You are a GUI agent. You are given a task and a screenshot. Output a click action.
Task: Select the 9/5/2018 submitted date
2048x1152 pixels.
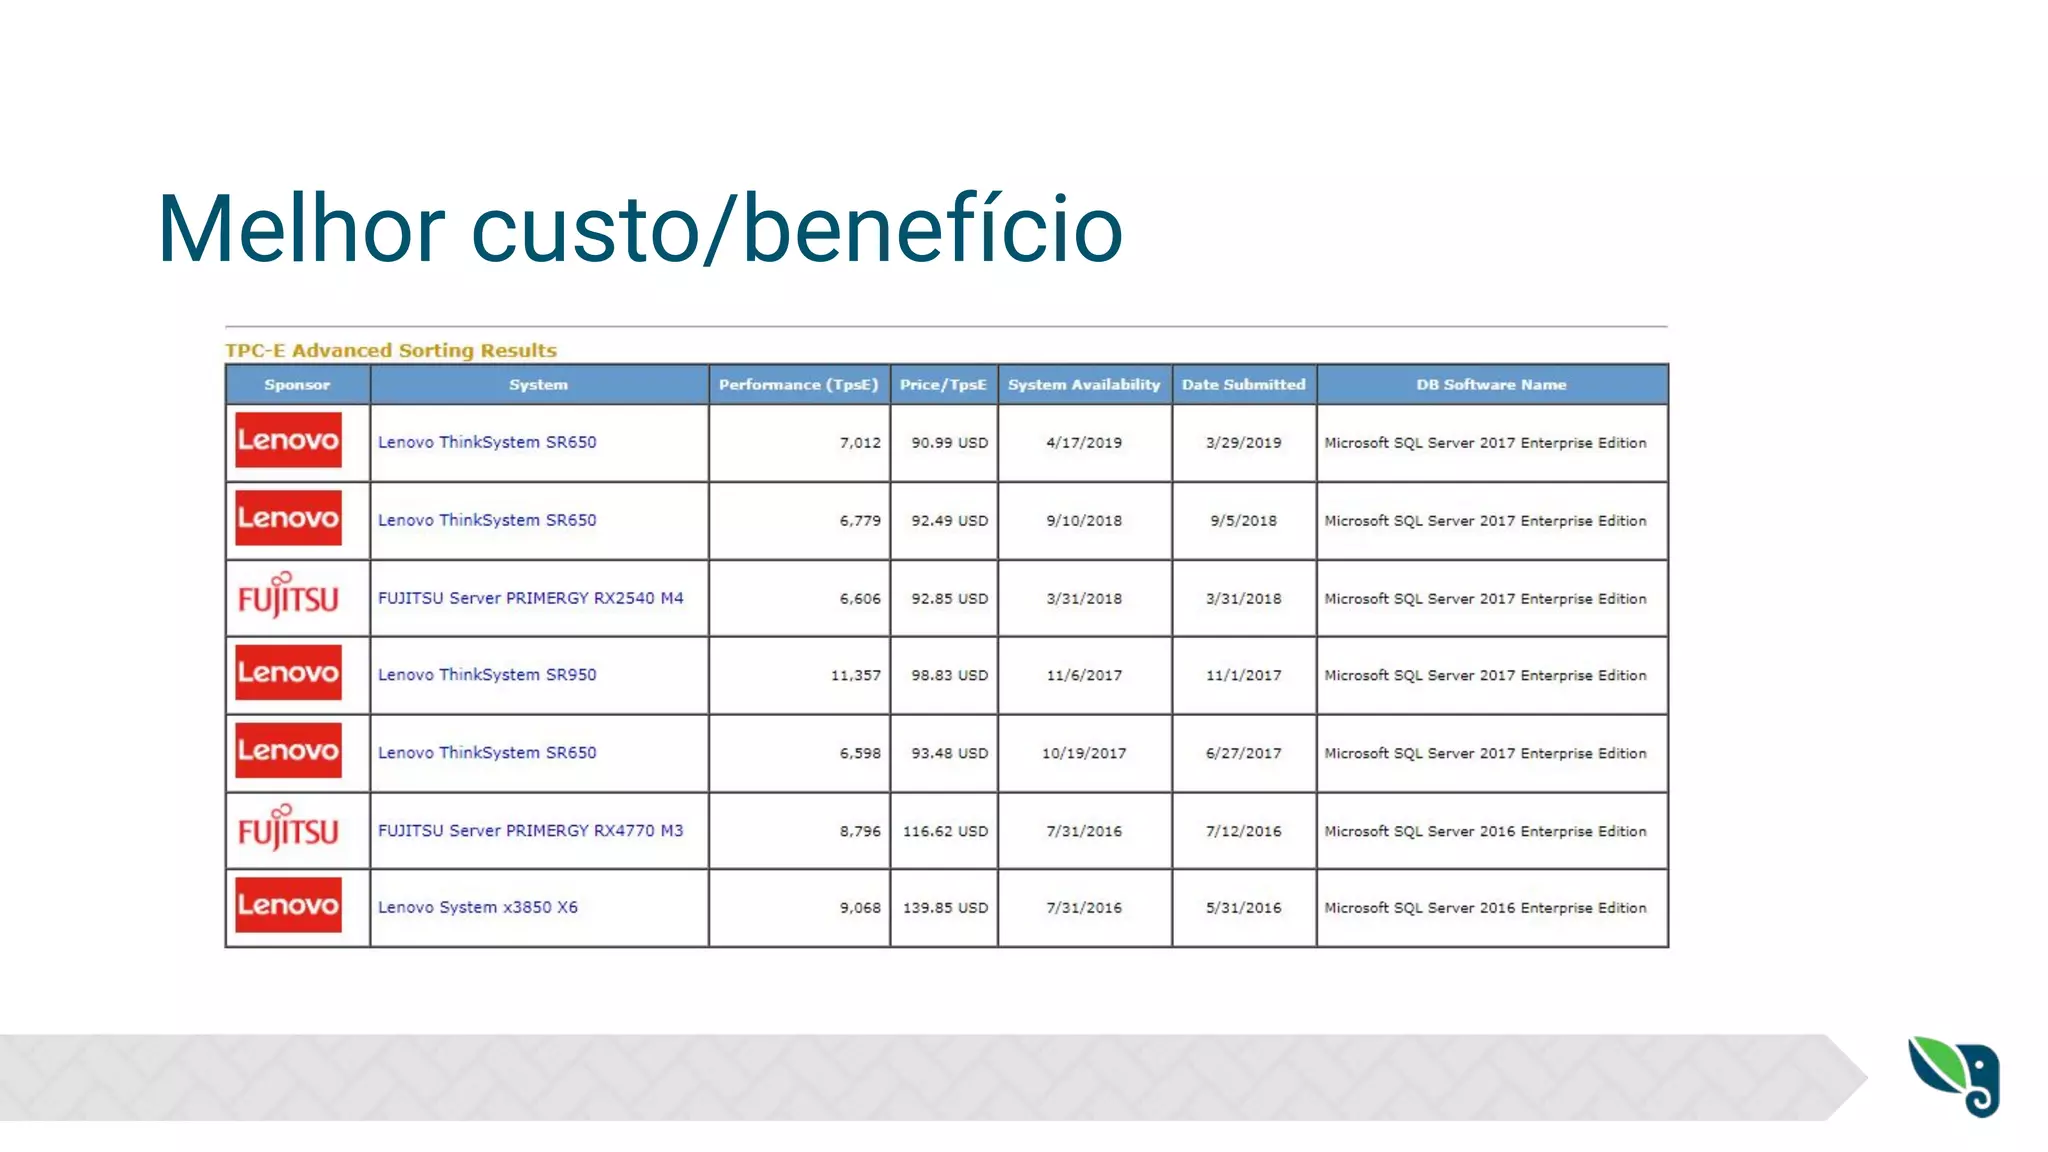pos(1244,521)
